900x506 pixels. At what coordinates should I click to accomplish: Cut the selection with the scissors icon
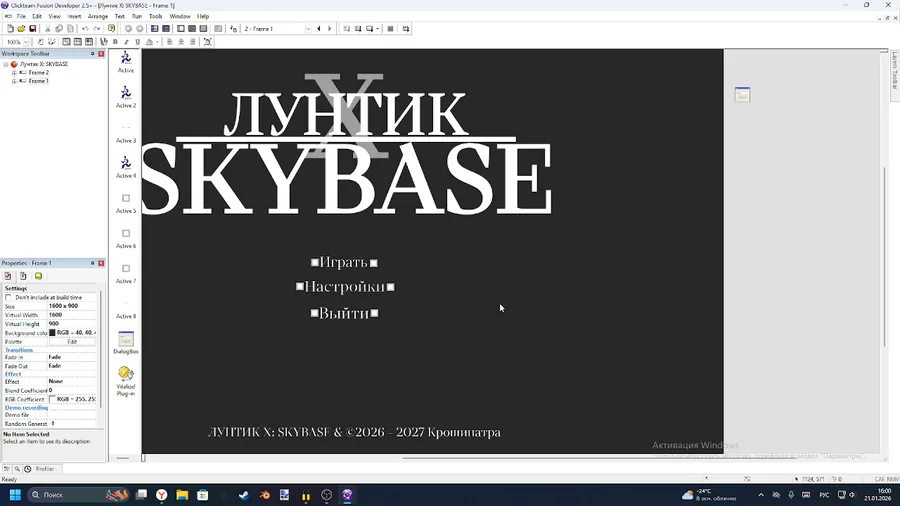(48, 29)
